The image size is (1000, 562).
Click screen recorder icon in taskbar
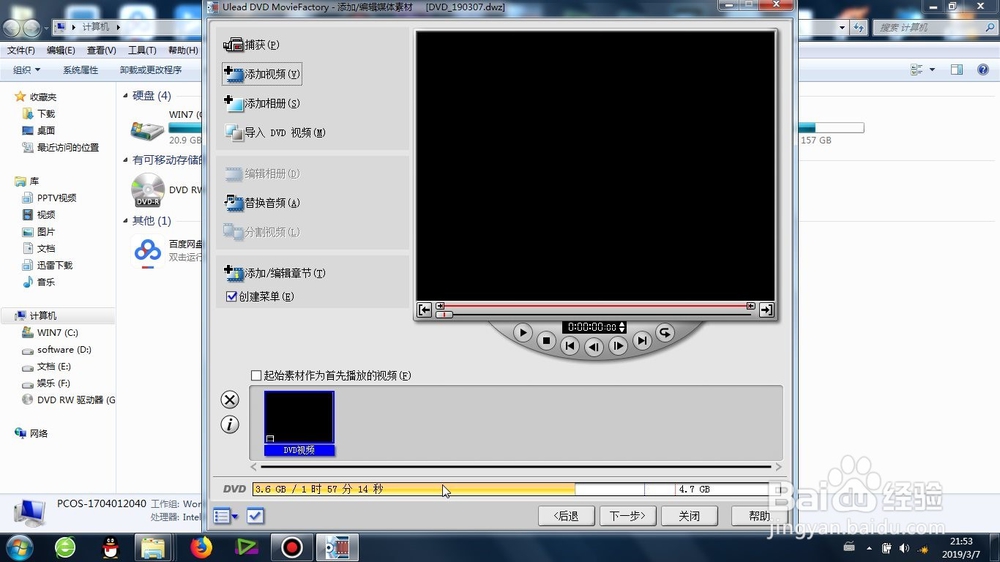pos(292,547)
